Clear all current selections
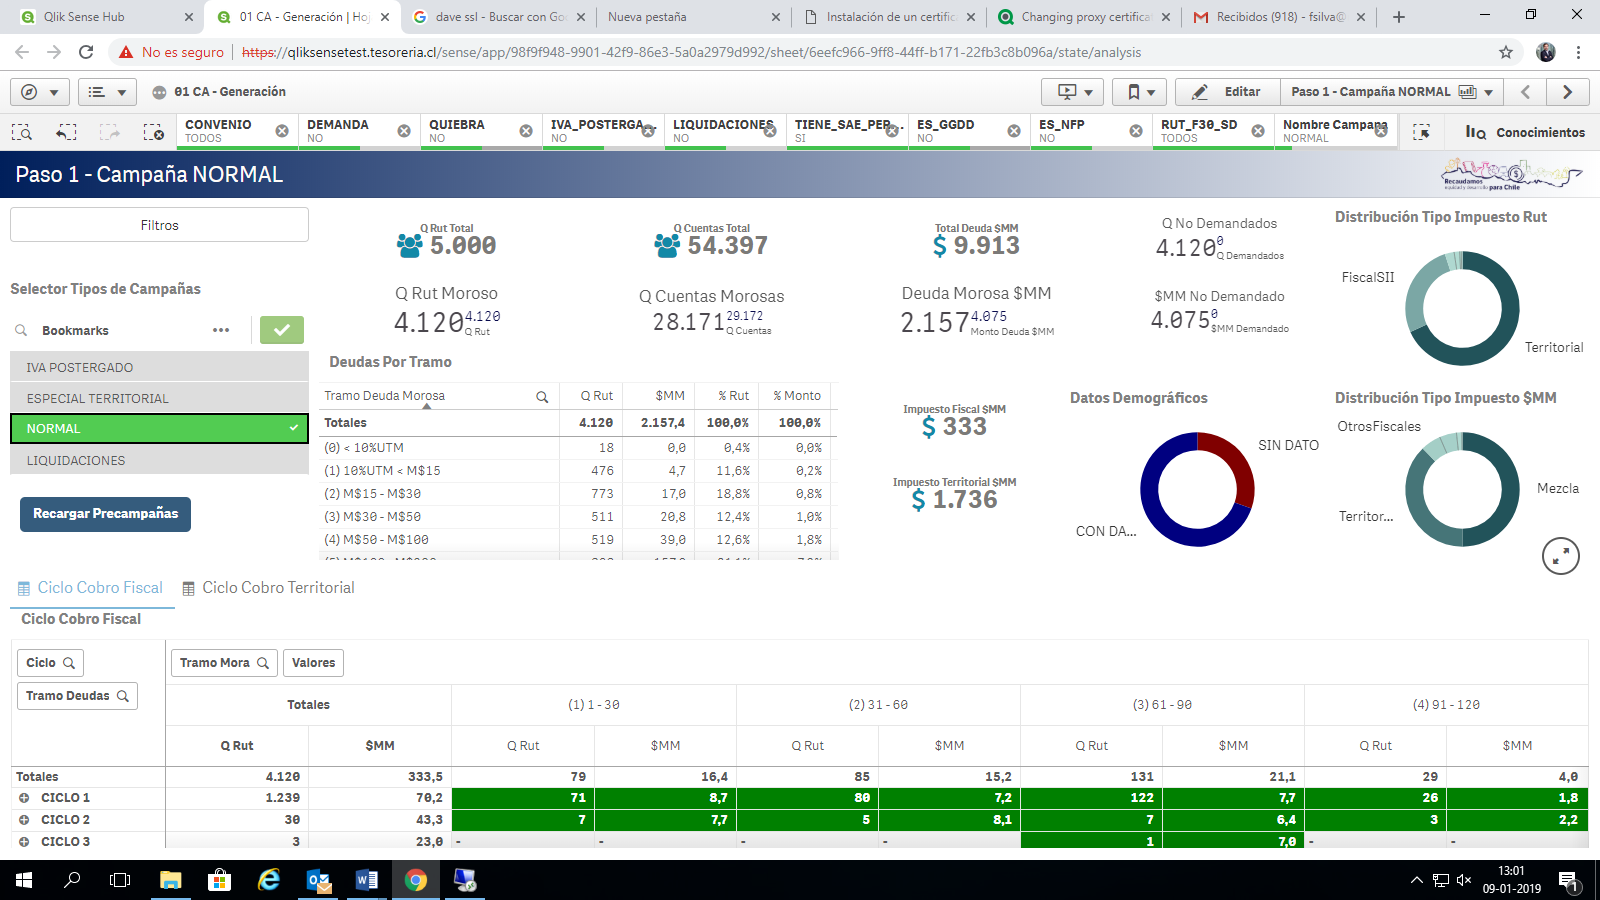Screen dimensions: 1600x900 [155, 131]
